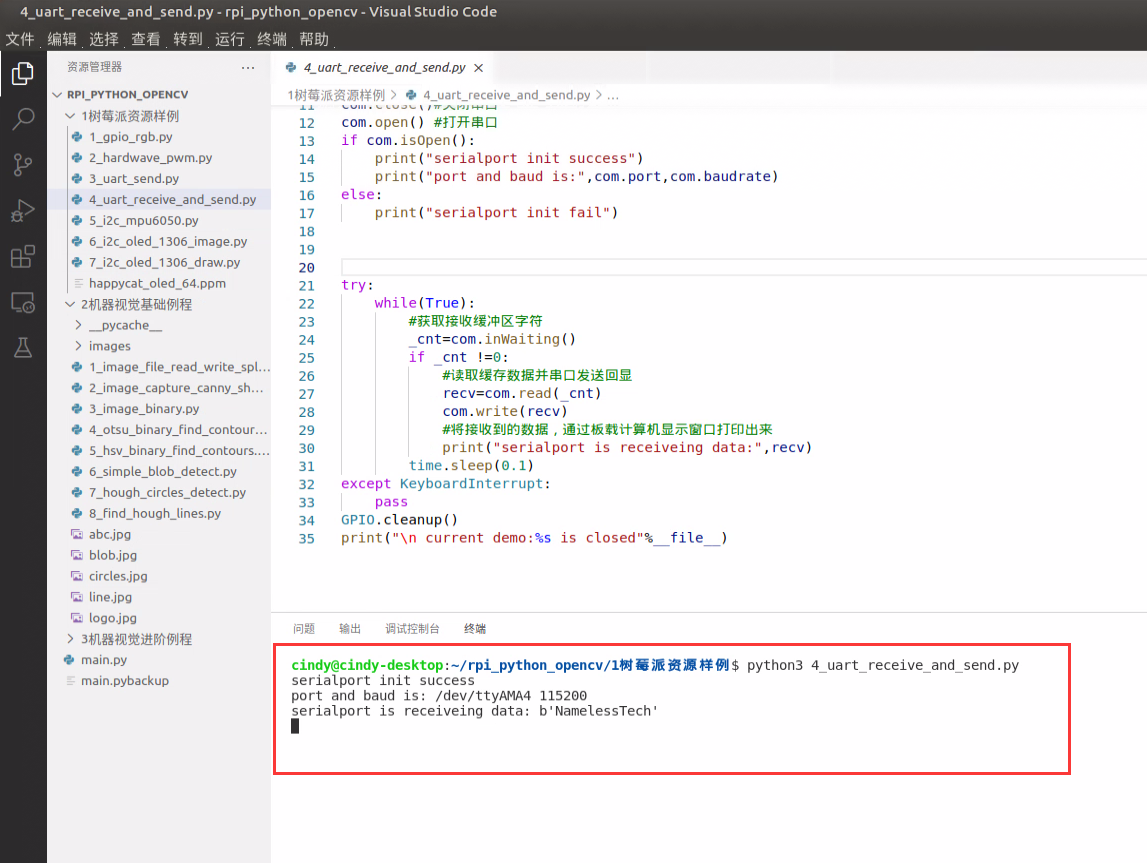Open logo.jpg in explorer
Screen dimensions: 1147x863
click(113, 618)
